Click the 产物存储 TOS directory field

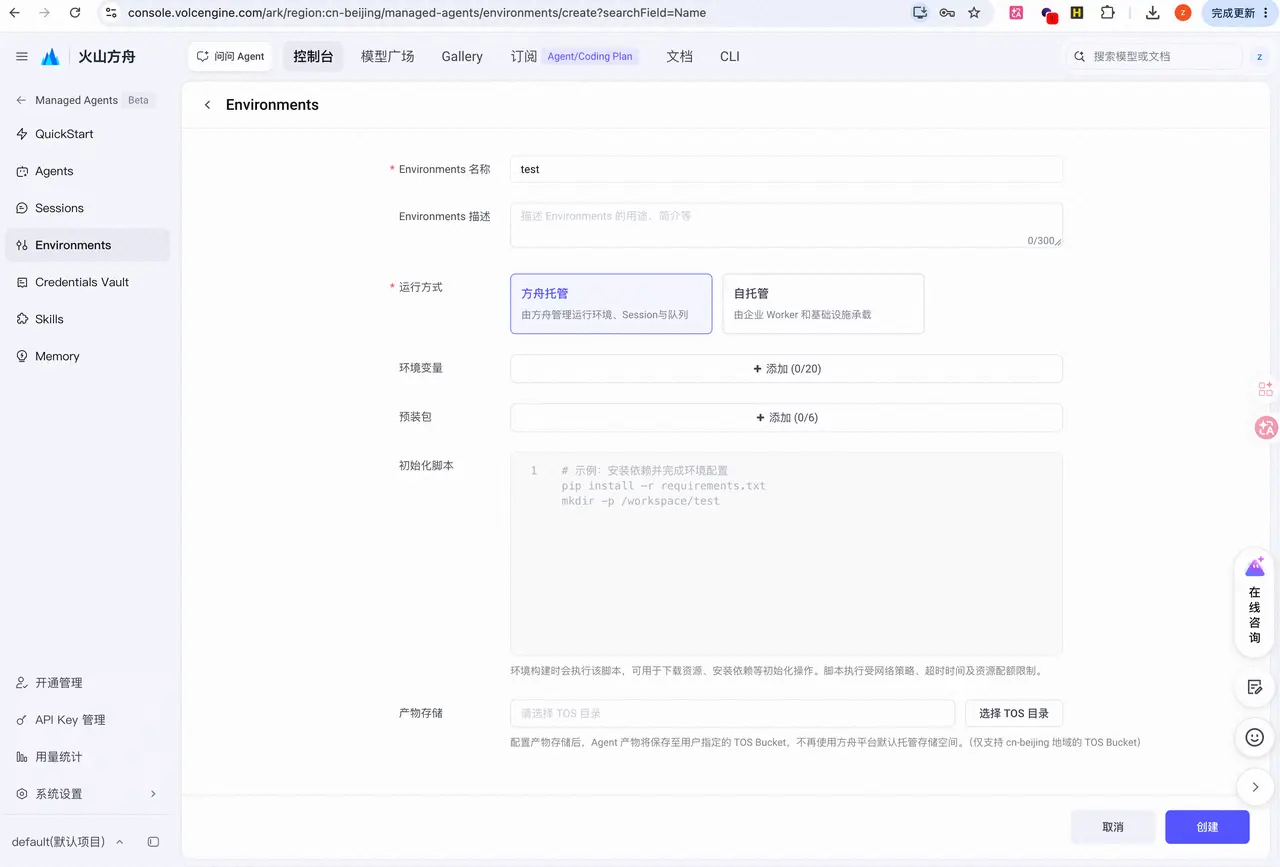click(732, 713)
